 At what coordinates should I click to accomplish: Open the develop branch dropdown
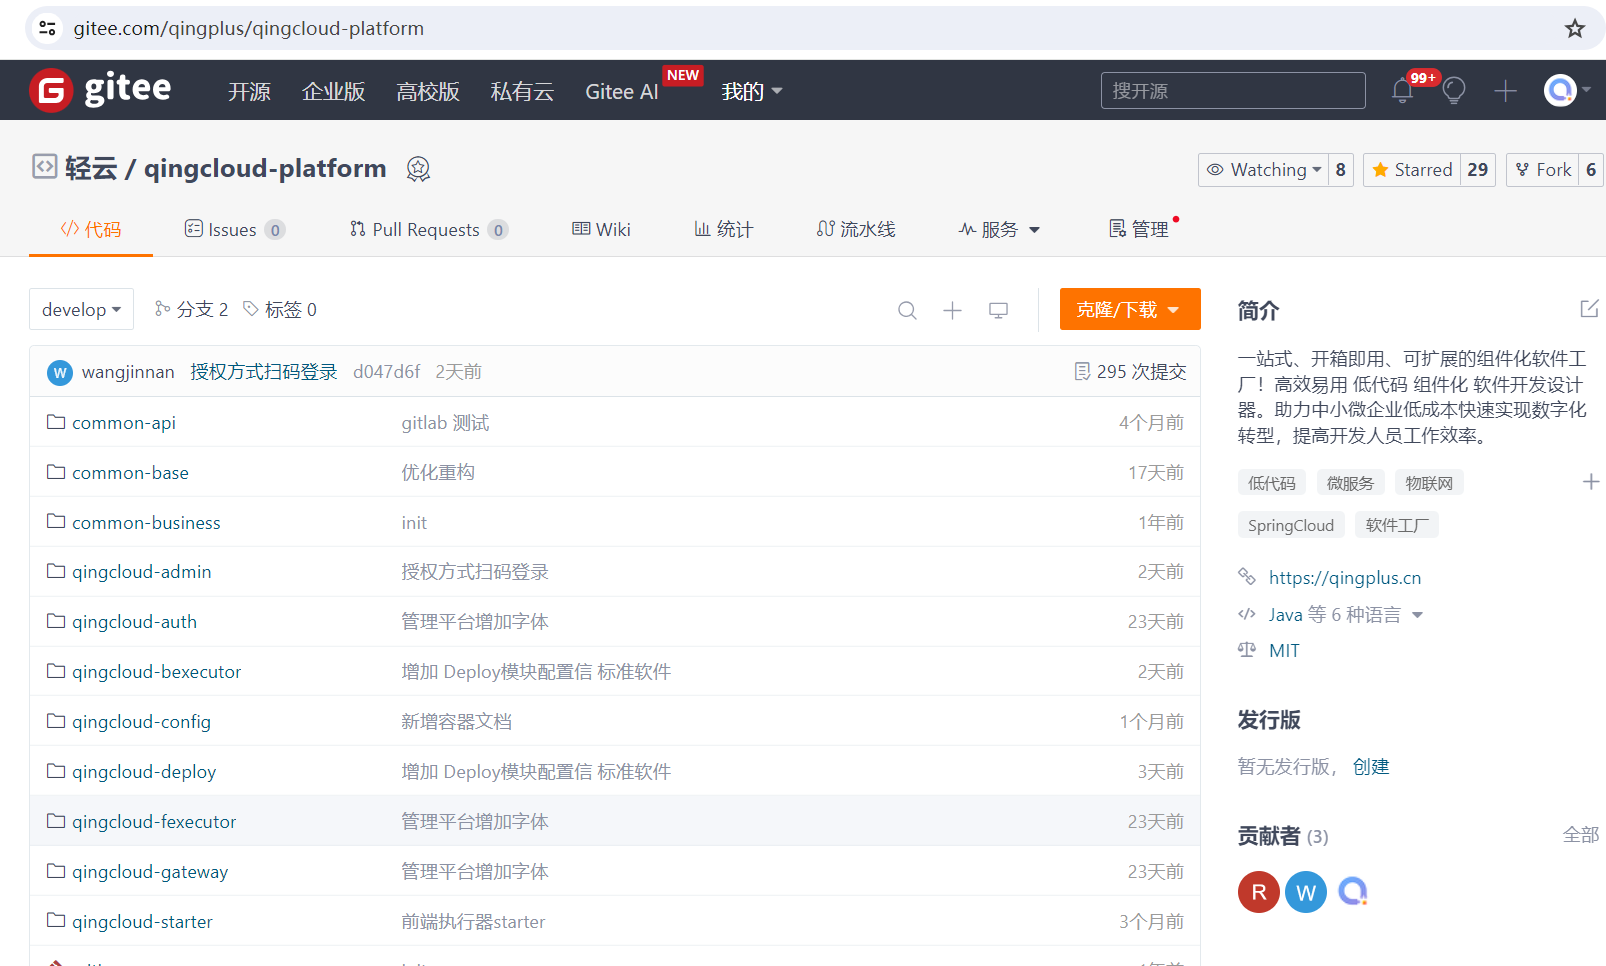[x=81, y=310]
